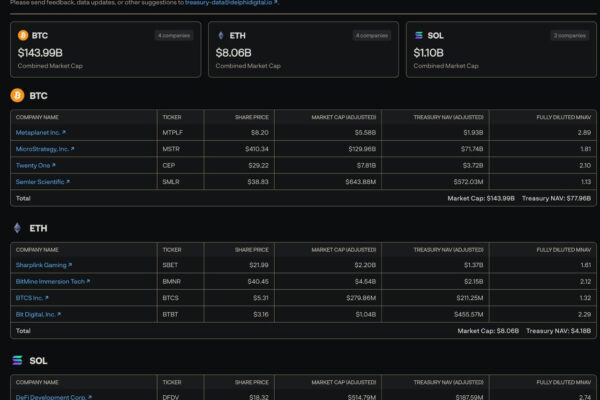Click BTC total Treasury NAV $77.96B
600x400 pixels.
point(556,198)
